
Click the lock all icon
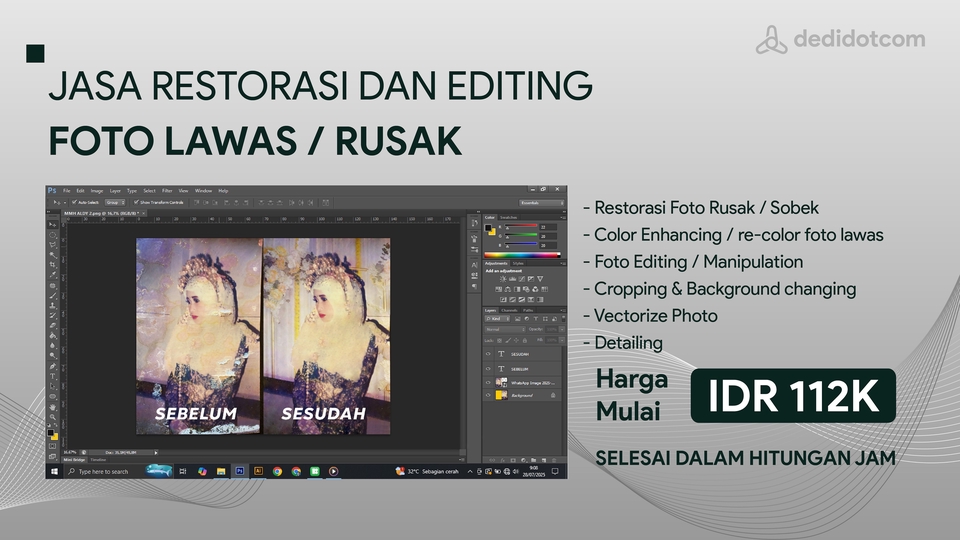click(x=525, y=340)
